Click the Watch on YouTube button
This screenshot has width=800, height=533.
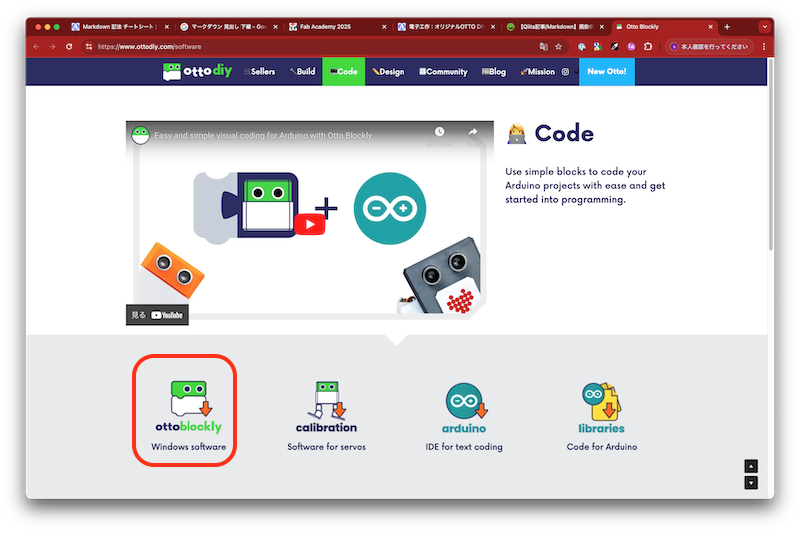pyautogui.click(x=157, y=315)
